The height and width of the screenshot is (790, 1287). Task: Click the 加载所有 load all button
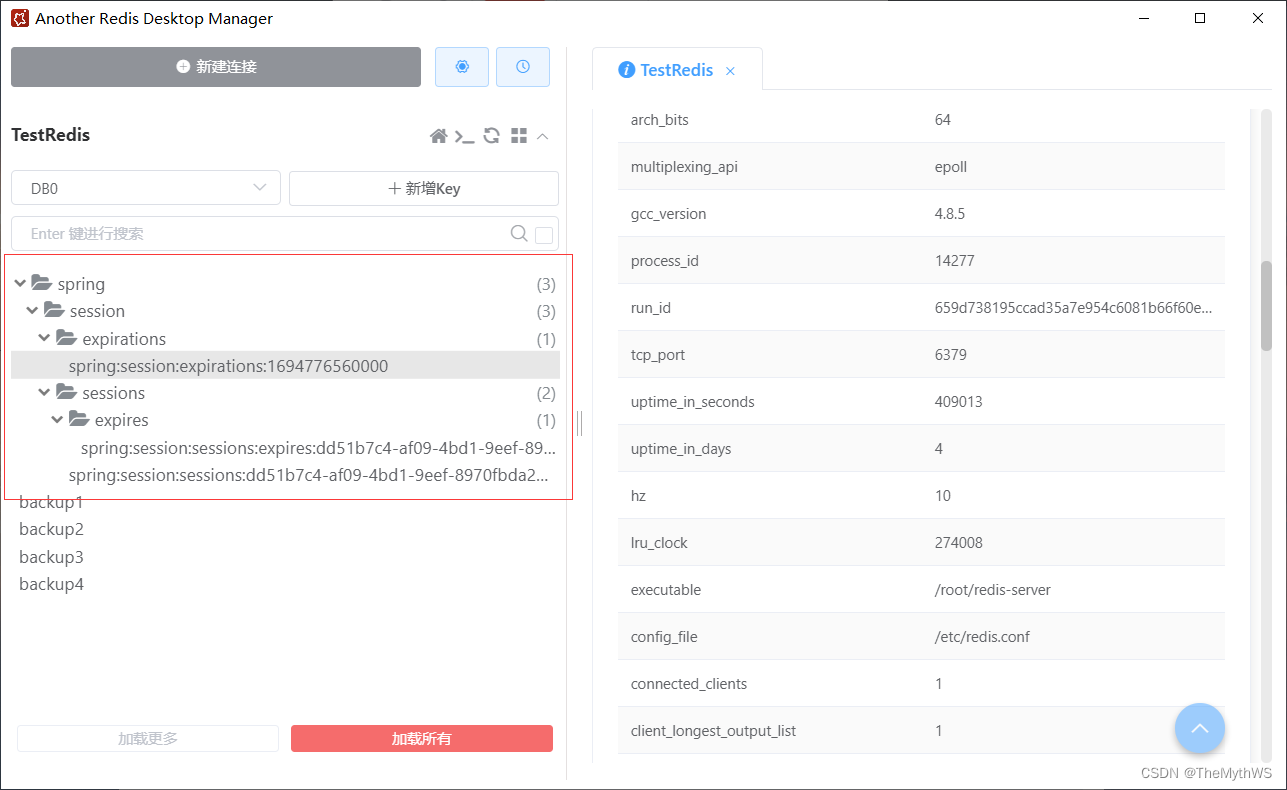422,739
